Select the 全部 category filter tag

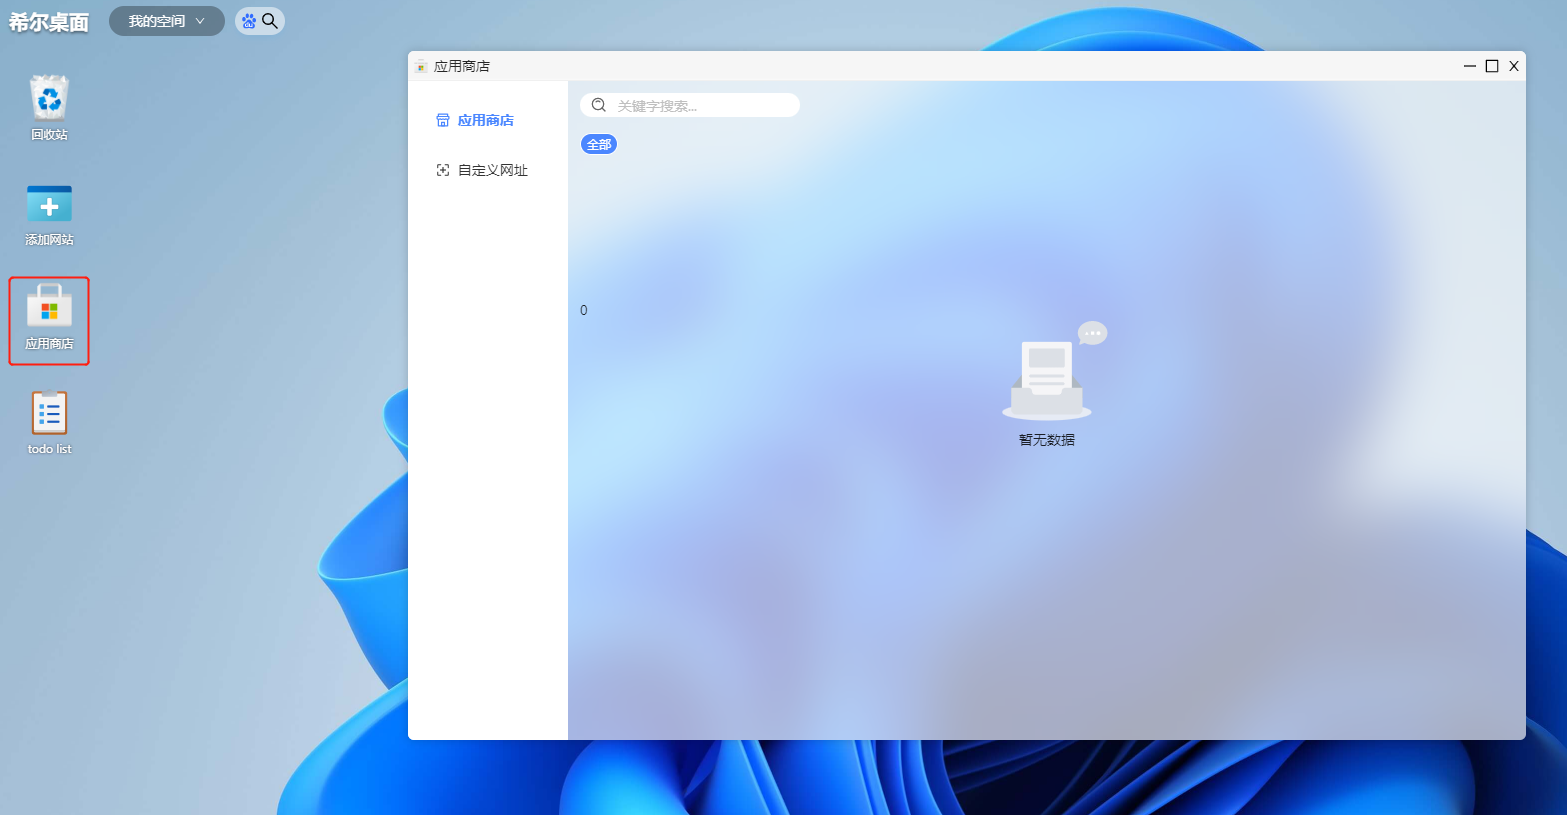[599, 144]
